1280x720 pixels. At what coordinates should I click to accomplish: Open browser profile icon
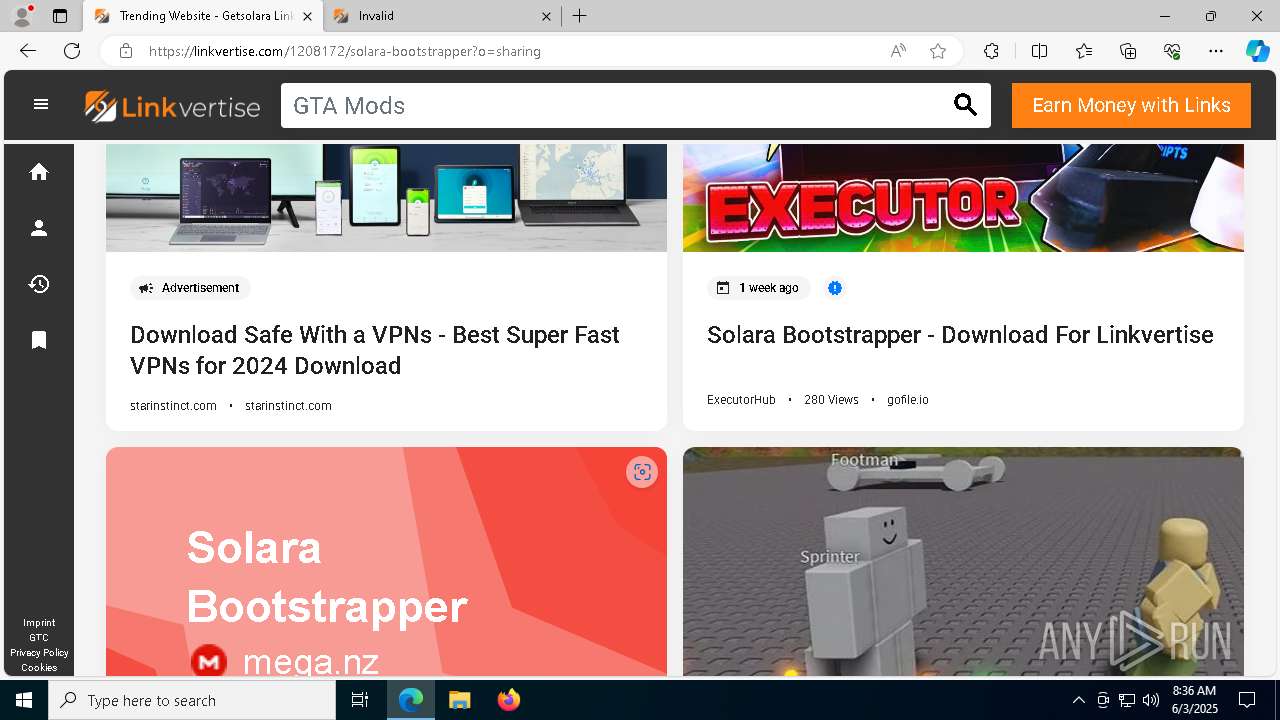[22, 16]
